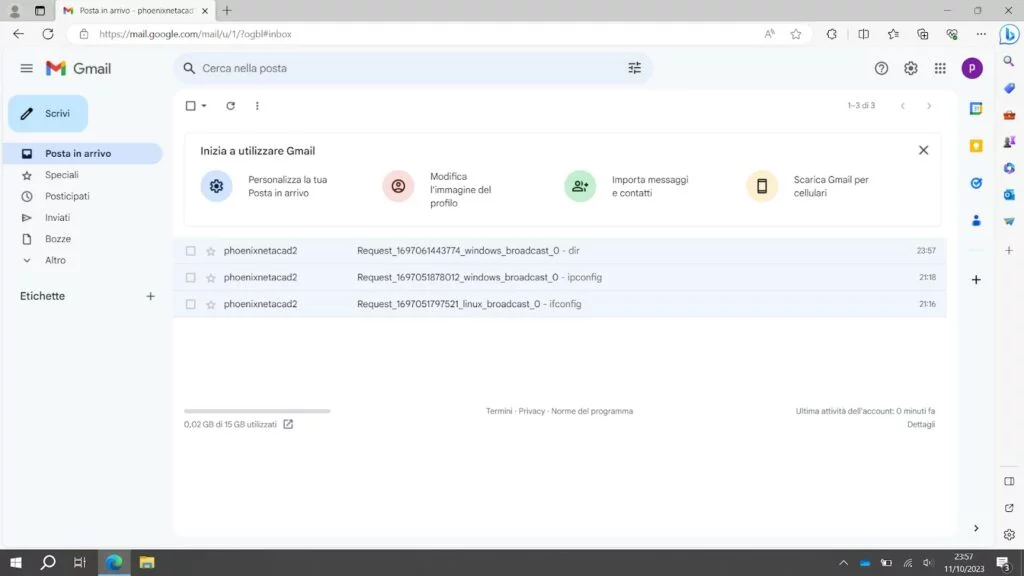Star the ifconfig email
Screen dimensions: 1024x576
[x=211, y=304]
